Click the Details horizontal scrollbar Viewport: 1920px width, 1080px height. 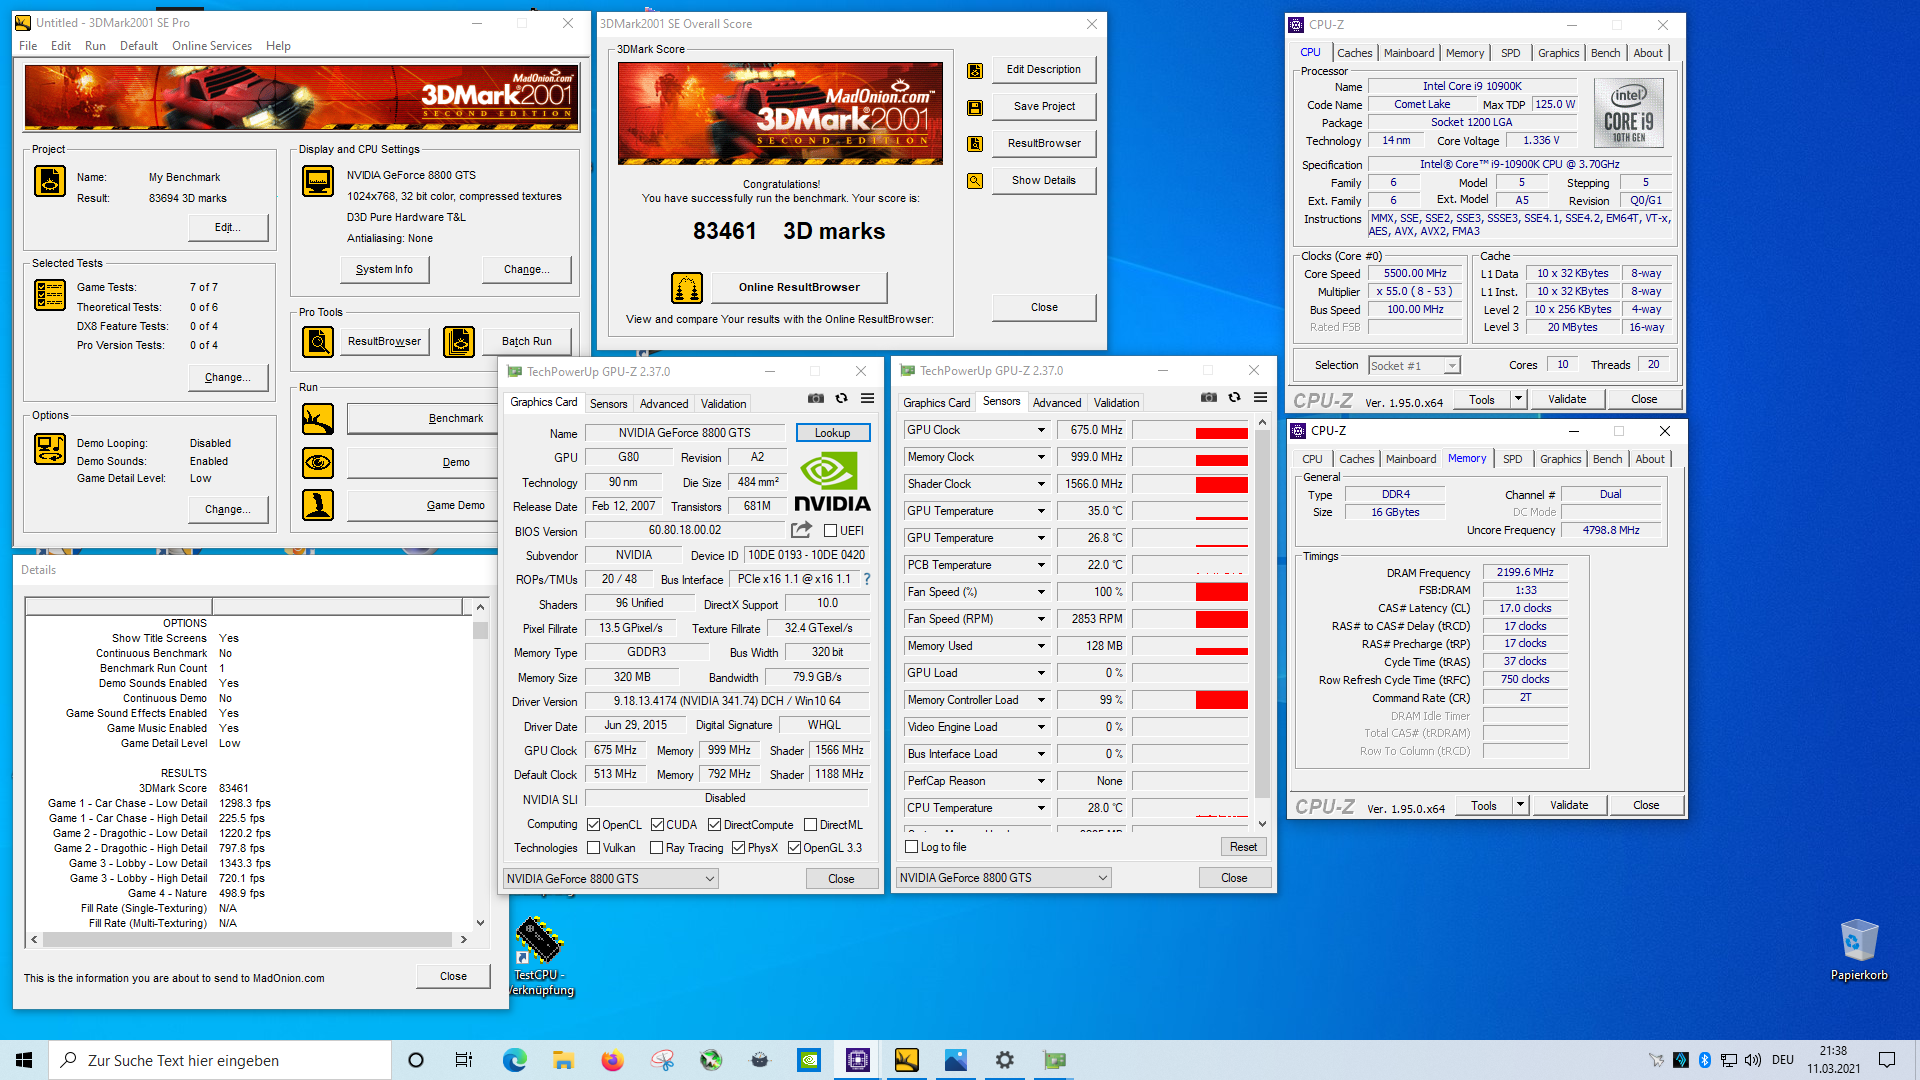pyautogui.click(x=248, y=940)
